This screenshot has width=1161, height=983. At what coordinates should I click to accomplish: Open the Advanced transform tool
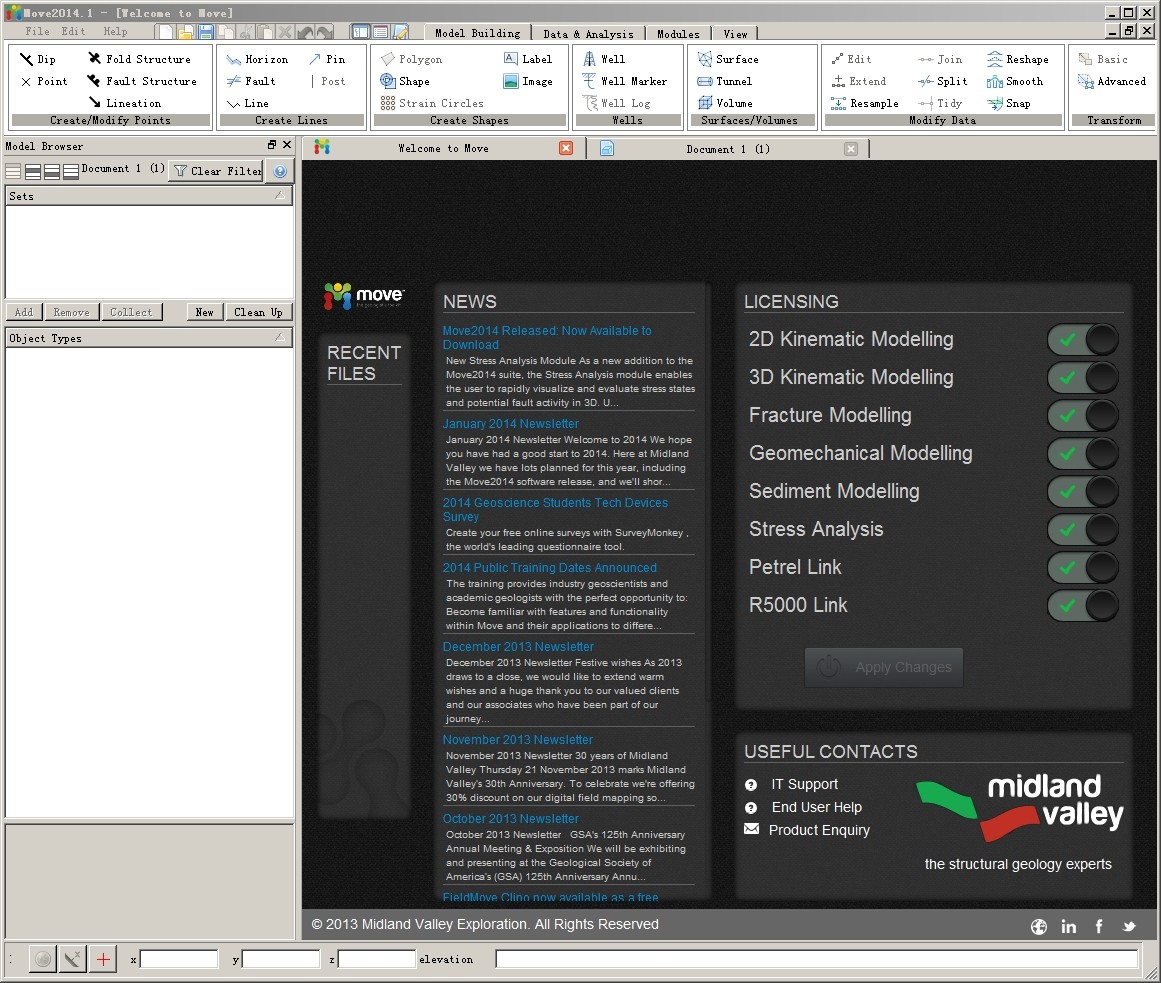1112,81
